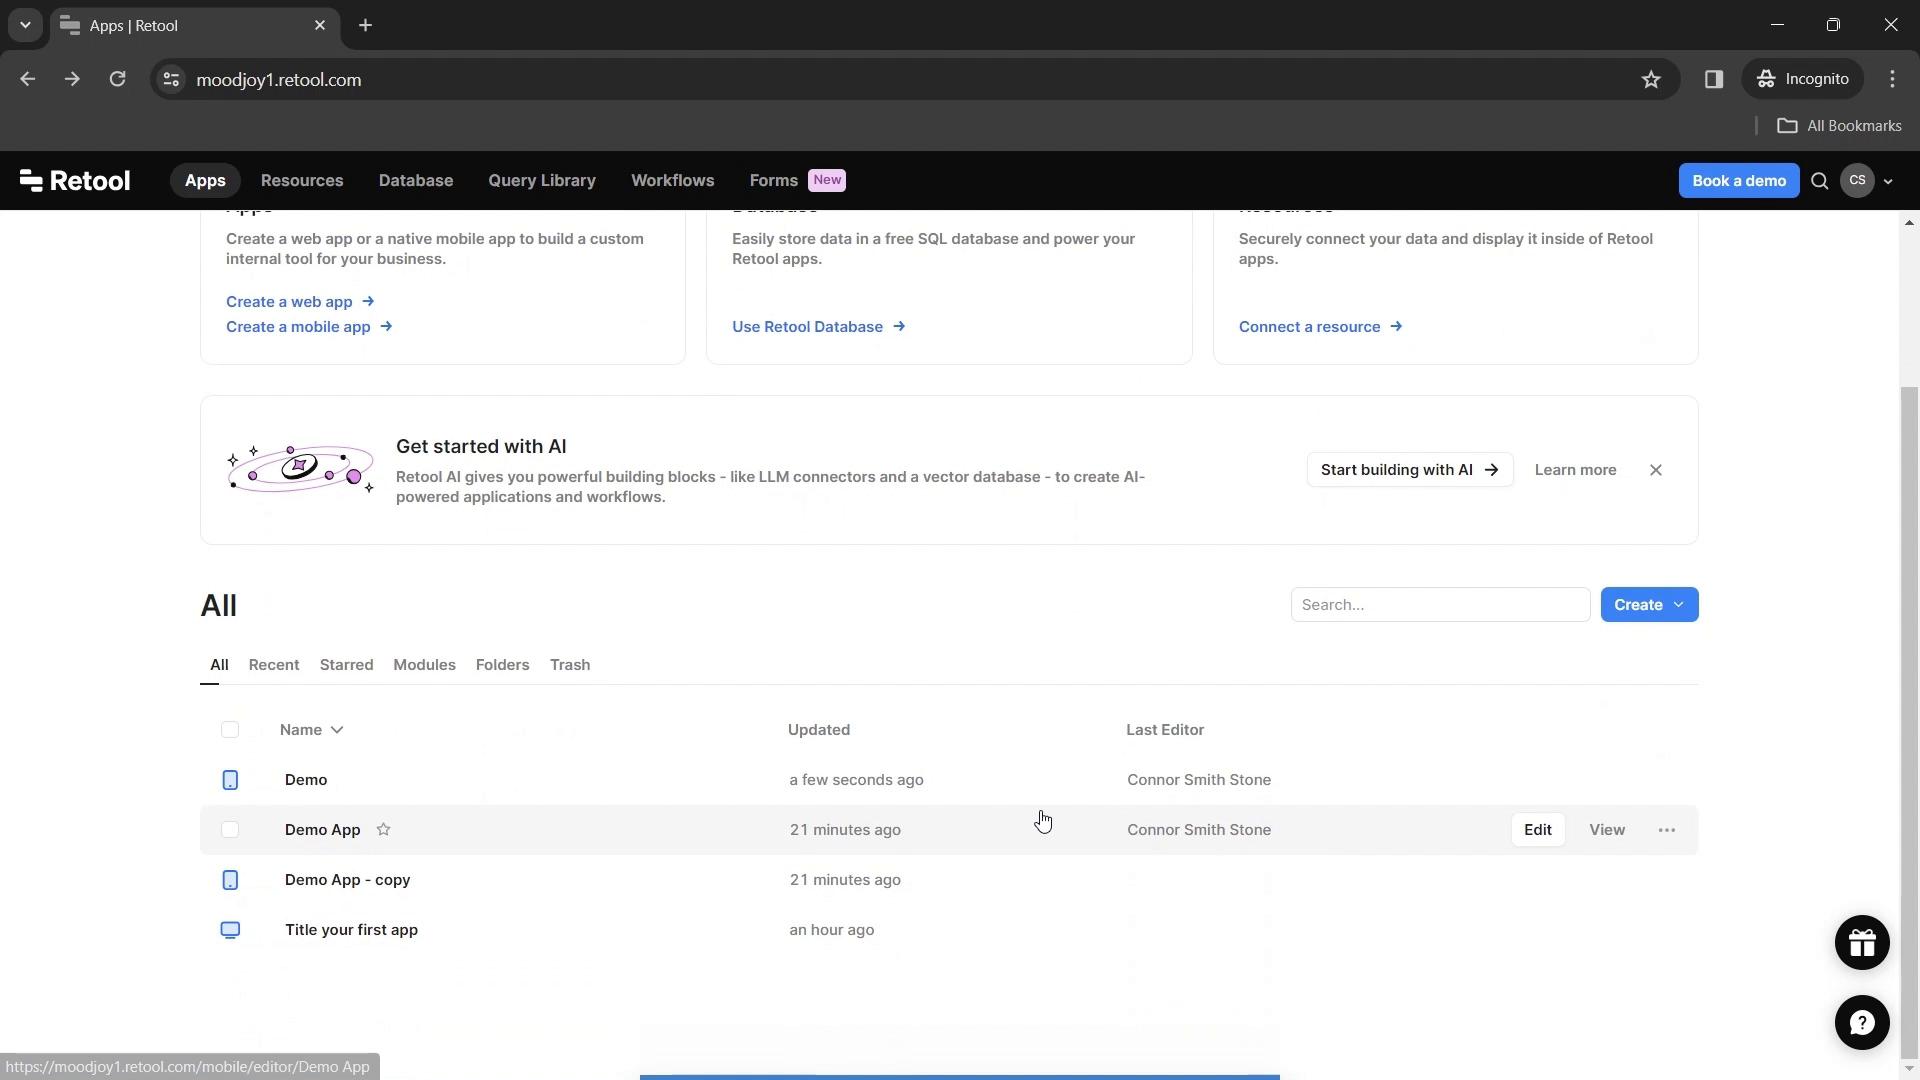The image size is (1920, 1080).
Task: Click the Create a web app link
Action: tap(289, 301)
